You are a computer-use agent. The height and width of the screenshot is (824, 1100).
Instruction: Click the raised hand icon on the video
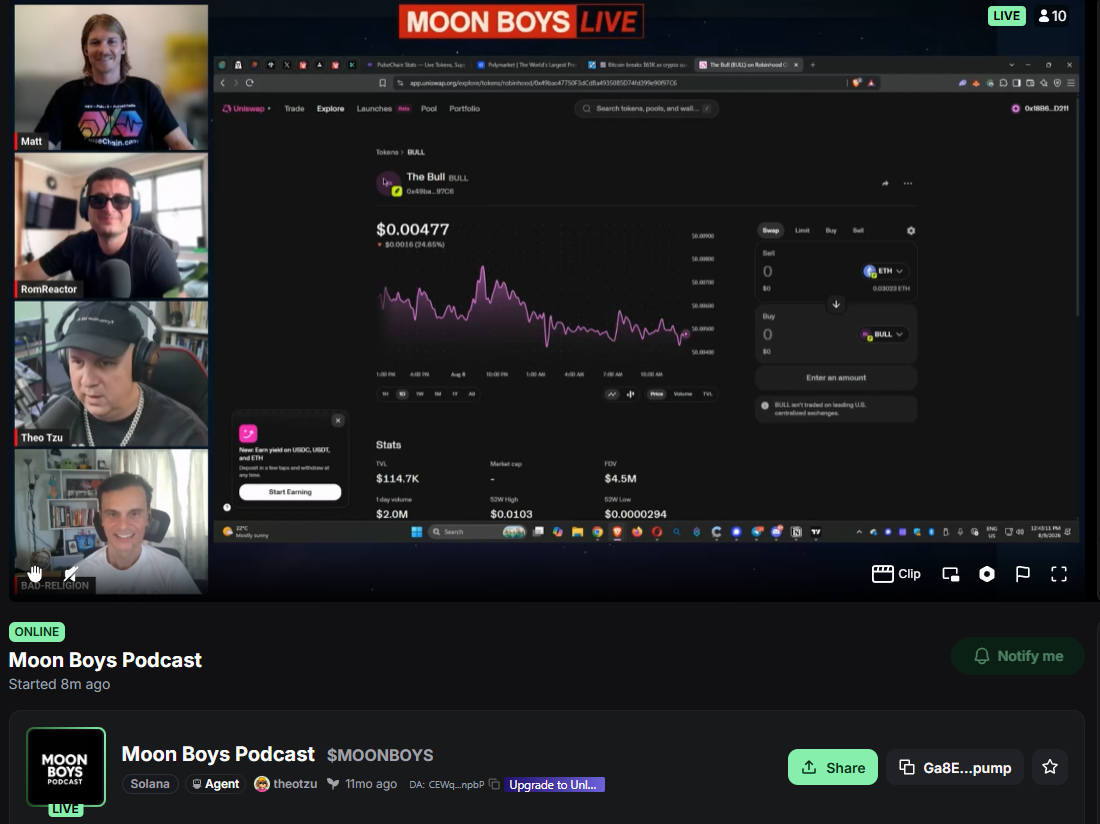tap(34, 574)
